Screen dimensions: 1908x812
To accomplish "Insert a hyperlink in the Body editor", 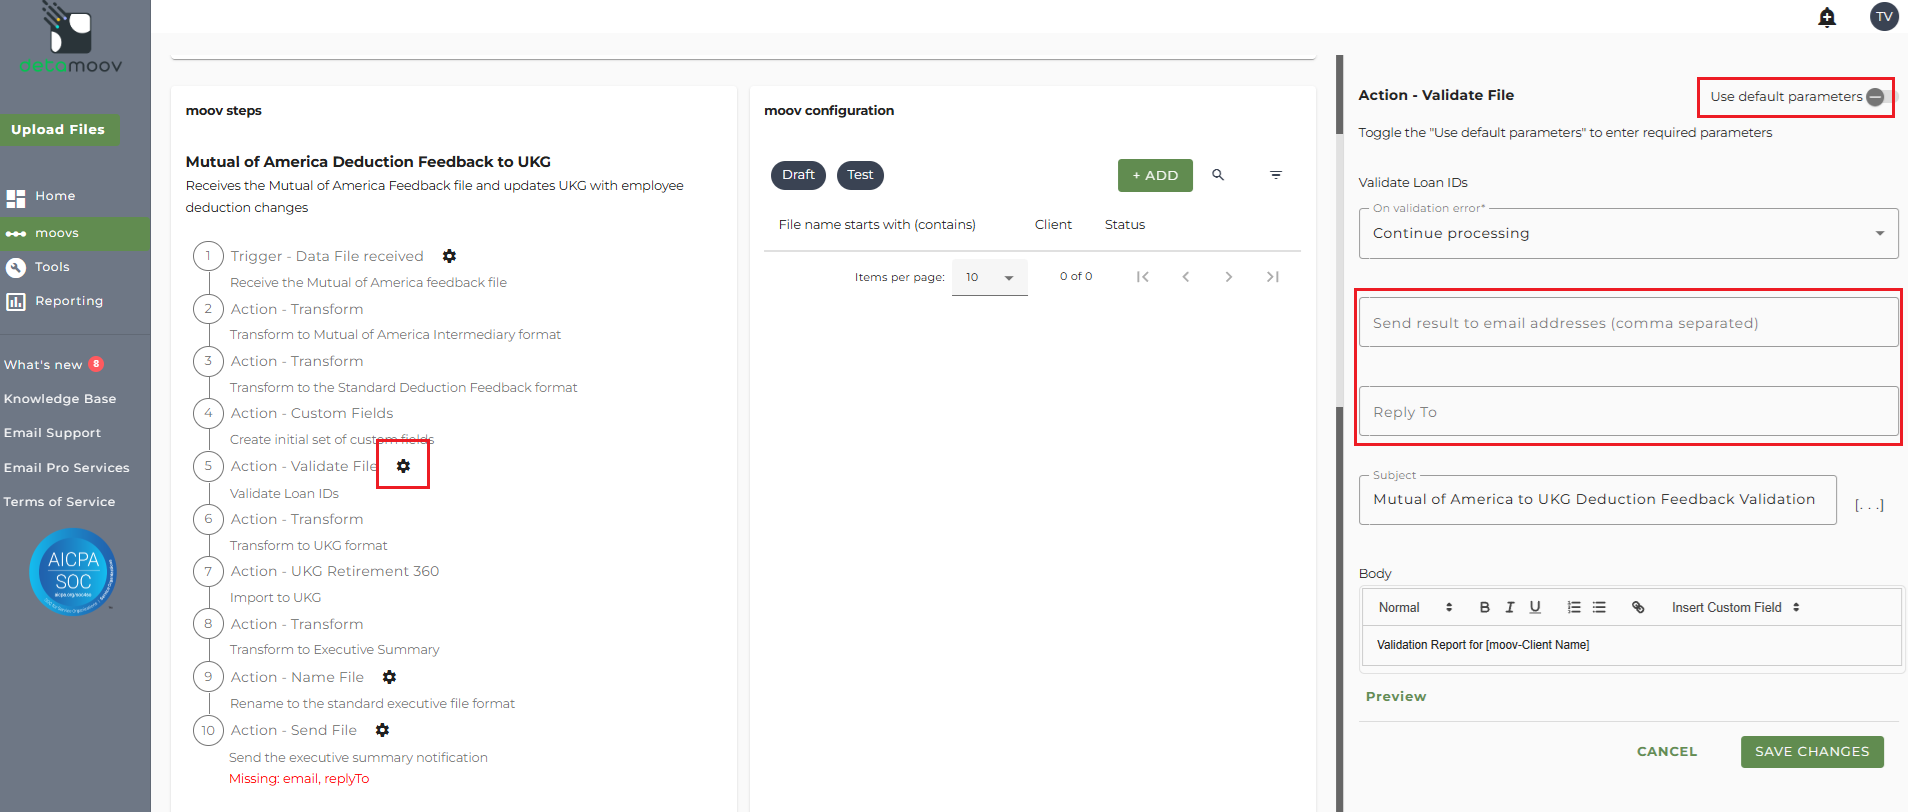I will (x=1638, y=607).
